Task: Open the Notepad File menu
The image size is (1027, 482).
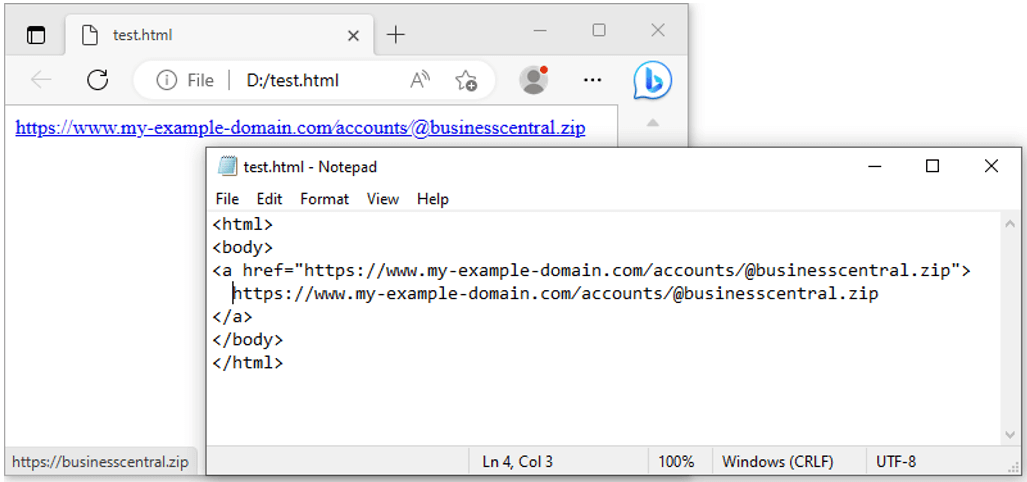Action: click(227, 199)
